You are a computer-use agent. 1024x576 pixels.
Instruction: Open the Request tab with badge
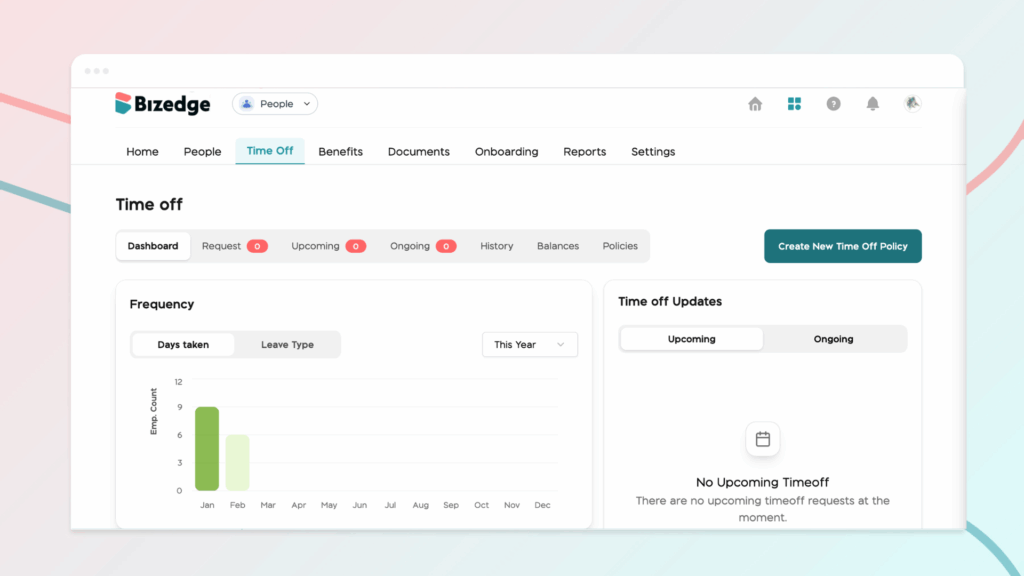pyautogui.click(x=233, y=246)
